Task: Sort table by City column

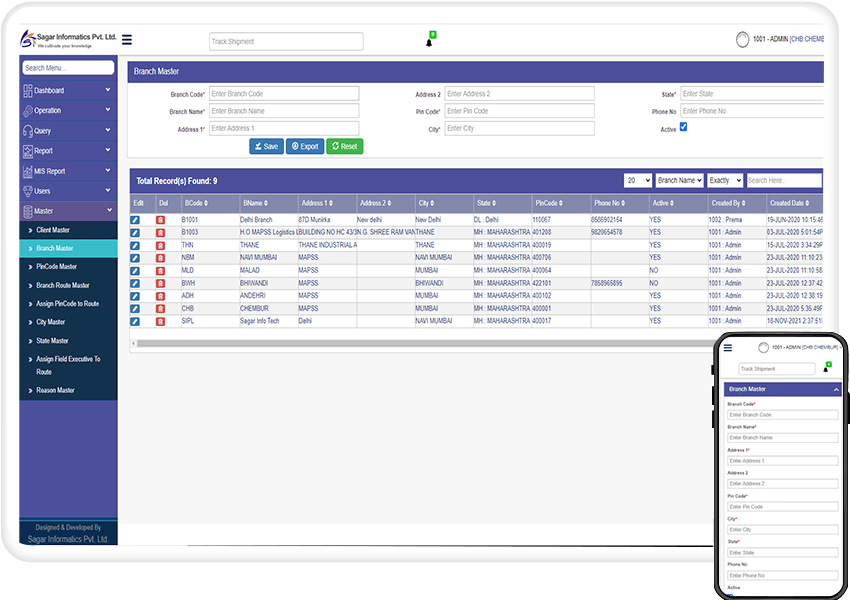Action: (426, 203)
